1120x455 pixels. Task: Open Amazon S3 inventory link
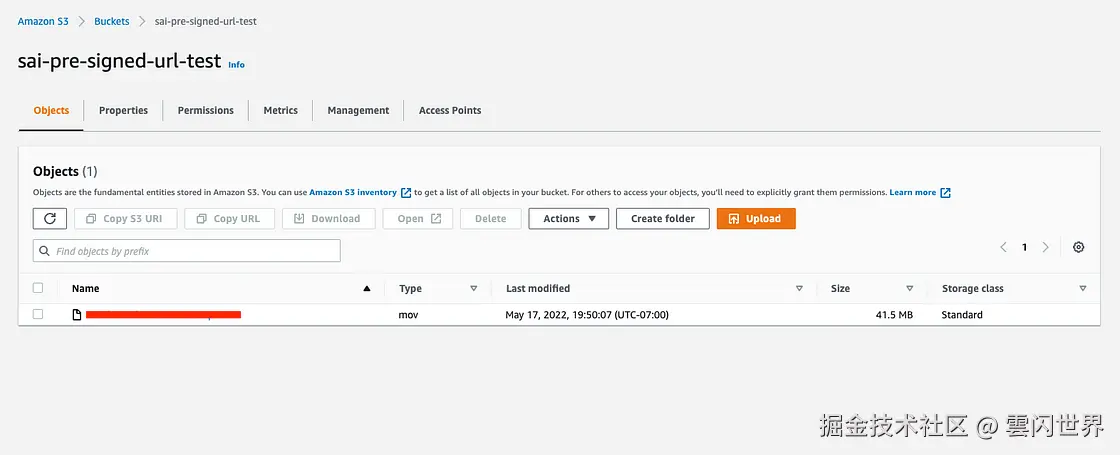pos(353,193)
